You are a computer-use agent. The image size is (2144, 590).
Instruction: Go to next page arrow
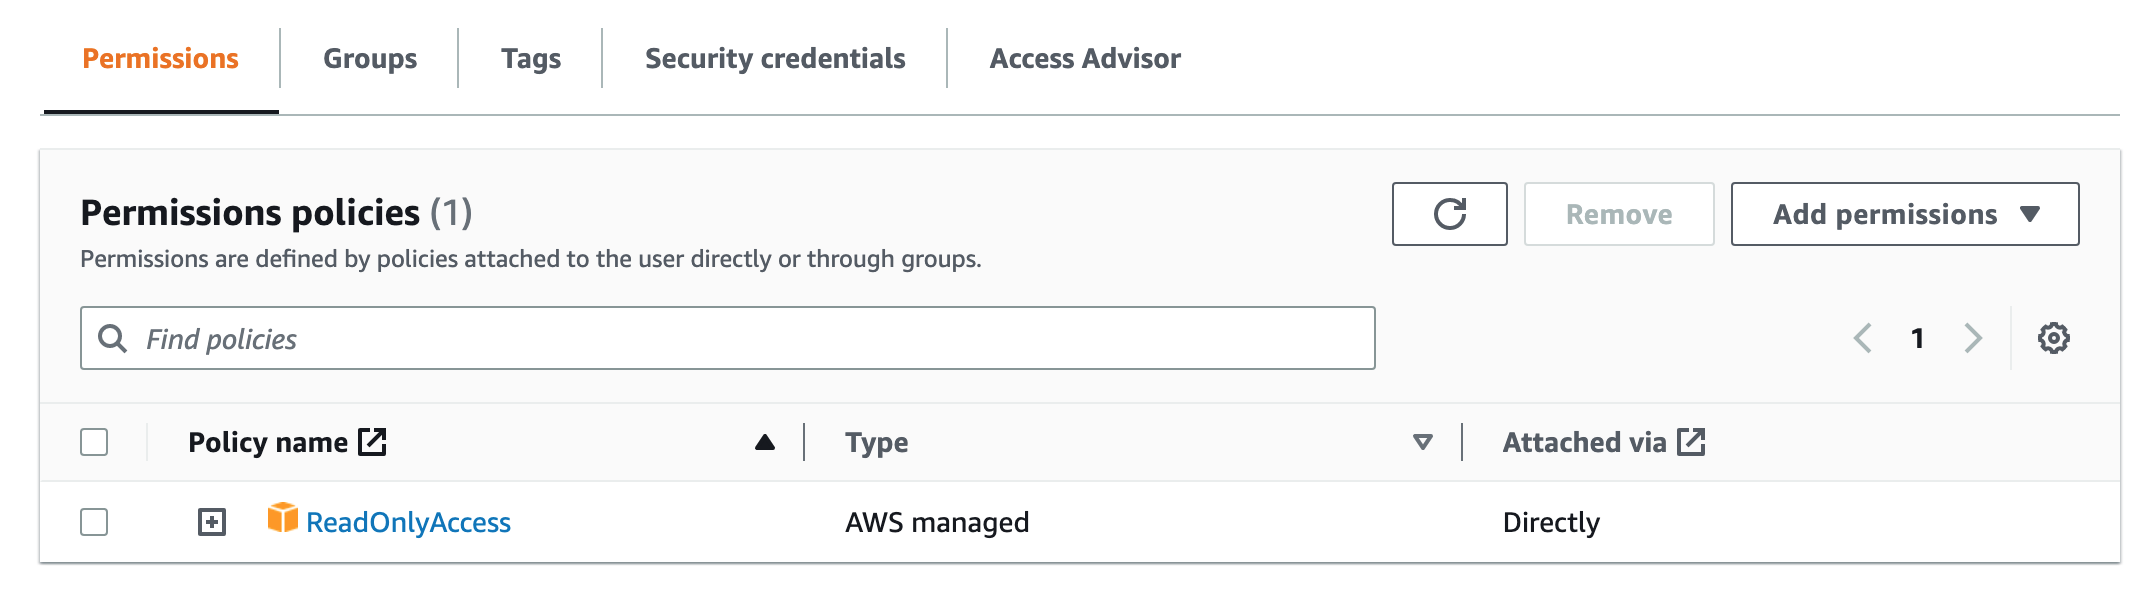[x=1972, y=338]
